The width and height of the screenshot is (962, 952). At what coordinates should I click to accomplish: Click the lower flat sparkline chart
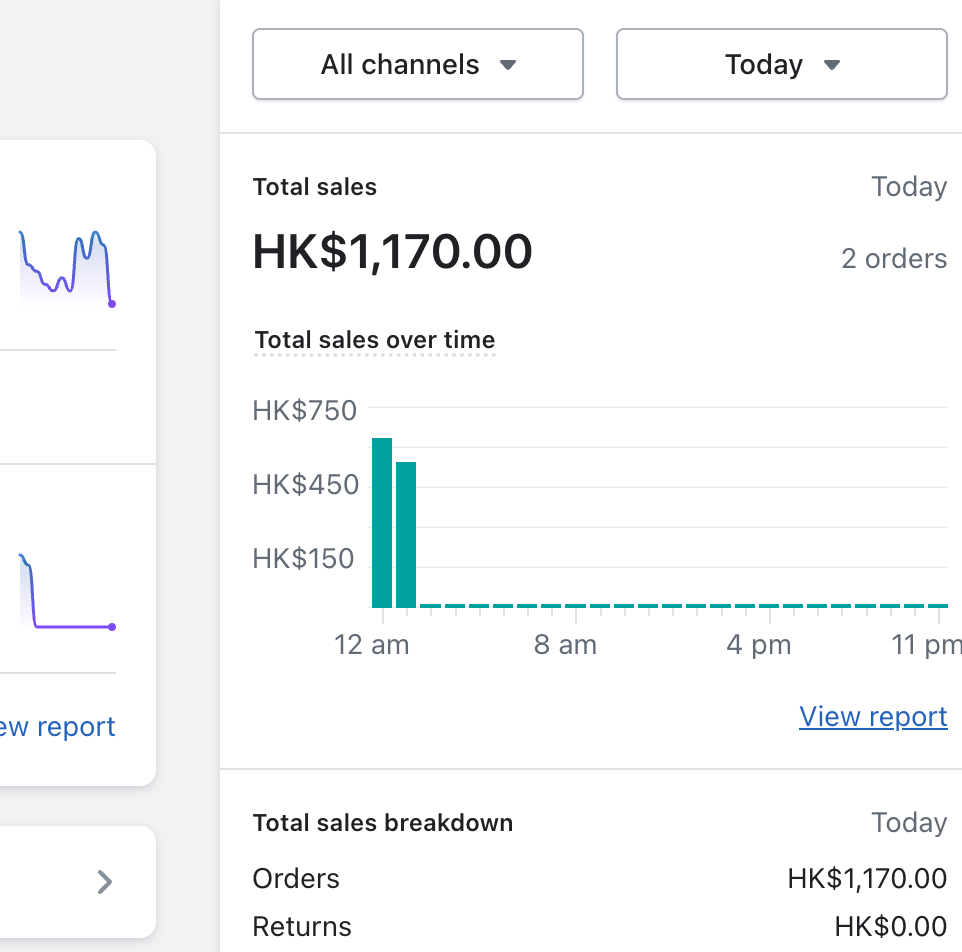click(66, 600)
